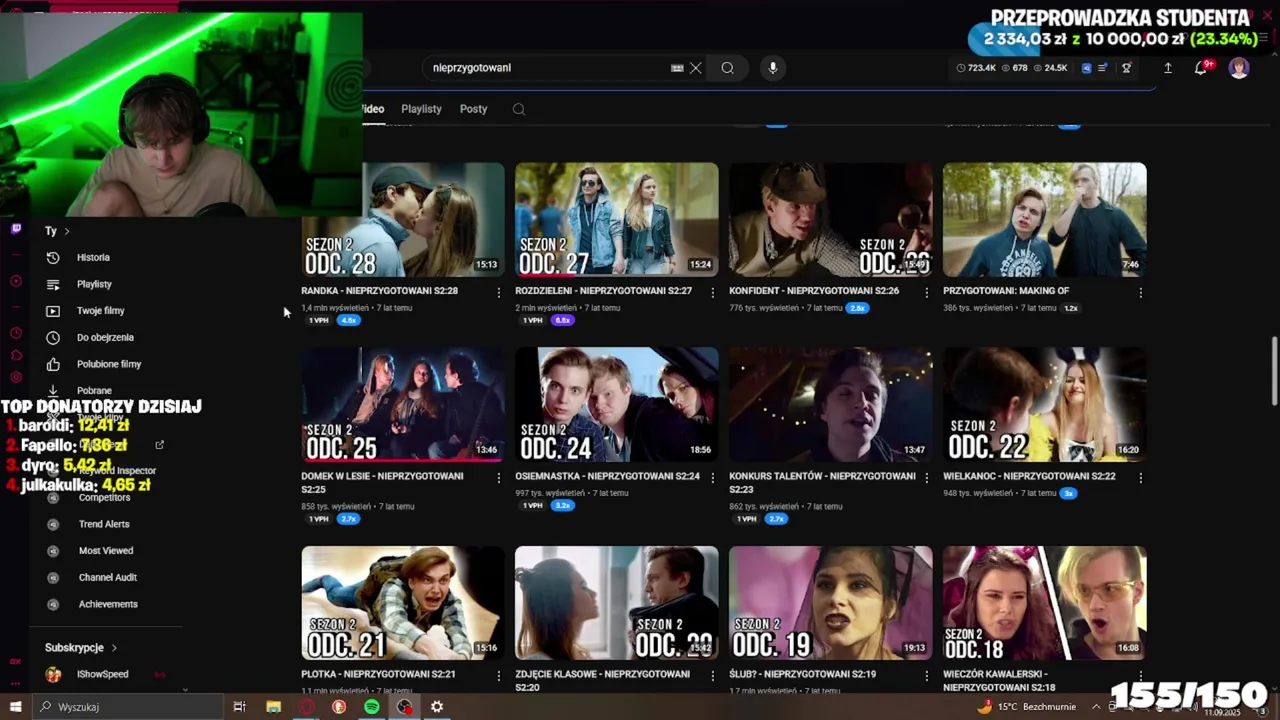Viewport: 1280px width, 720px height.
Task: Open Keyword Inspector in sidebar
Action: tap(118, 470)
